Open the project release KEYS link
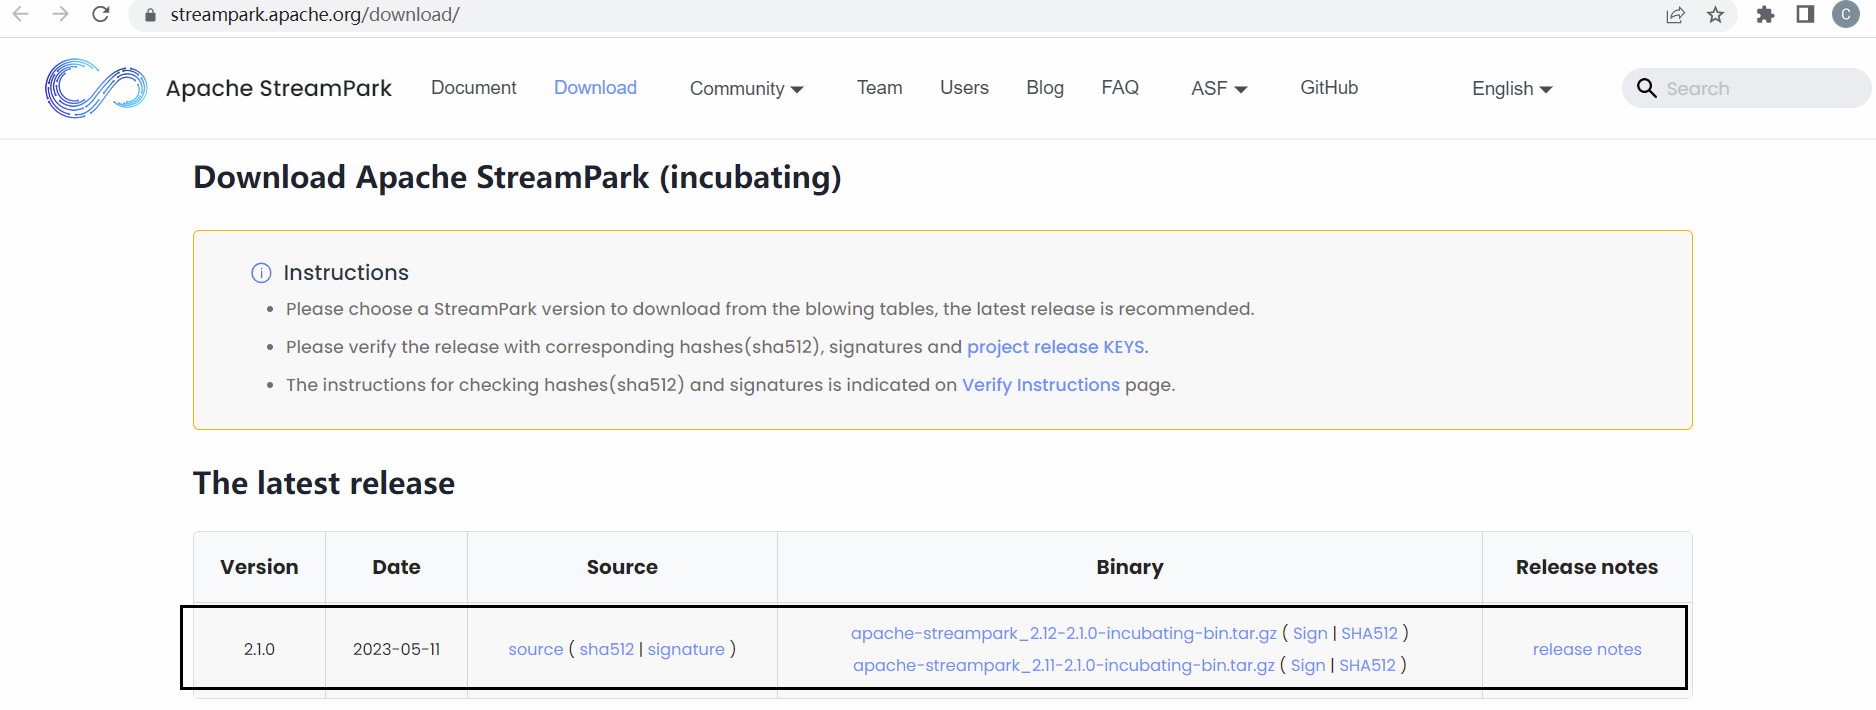This screenshot has width=1876, height=710. [1055, 347]
